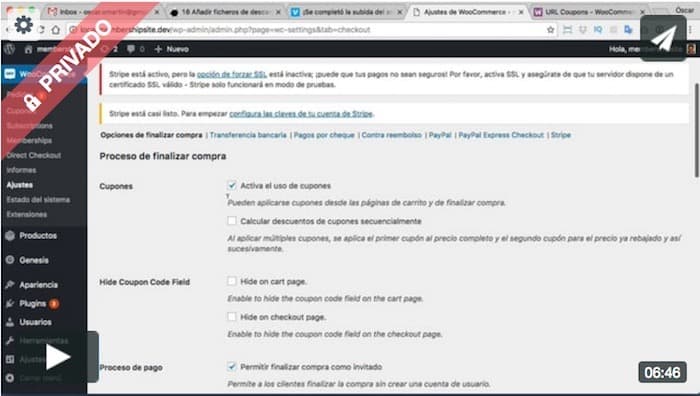Click the Nuevo plus button in admin bar
Viewport: 700px width, 396px height.
coord(171,49)
